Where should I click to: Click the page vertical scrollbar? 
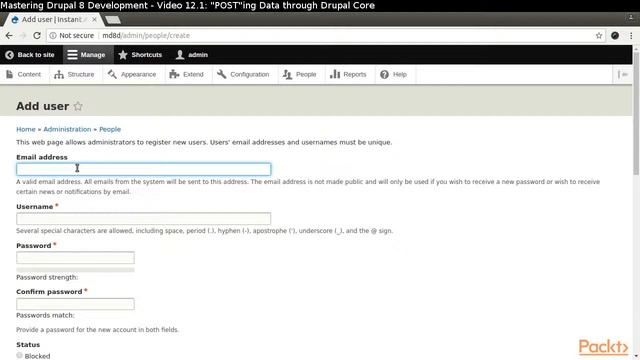(636, 114)
